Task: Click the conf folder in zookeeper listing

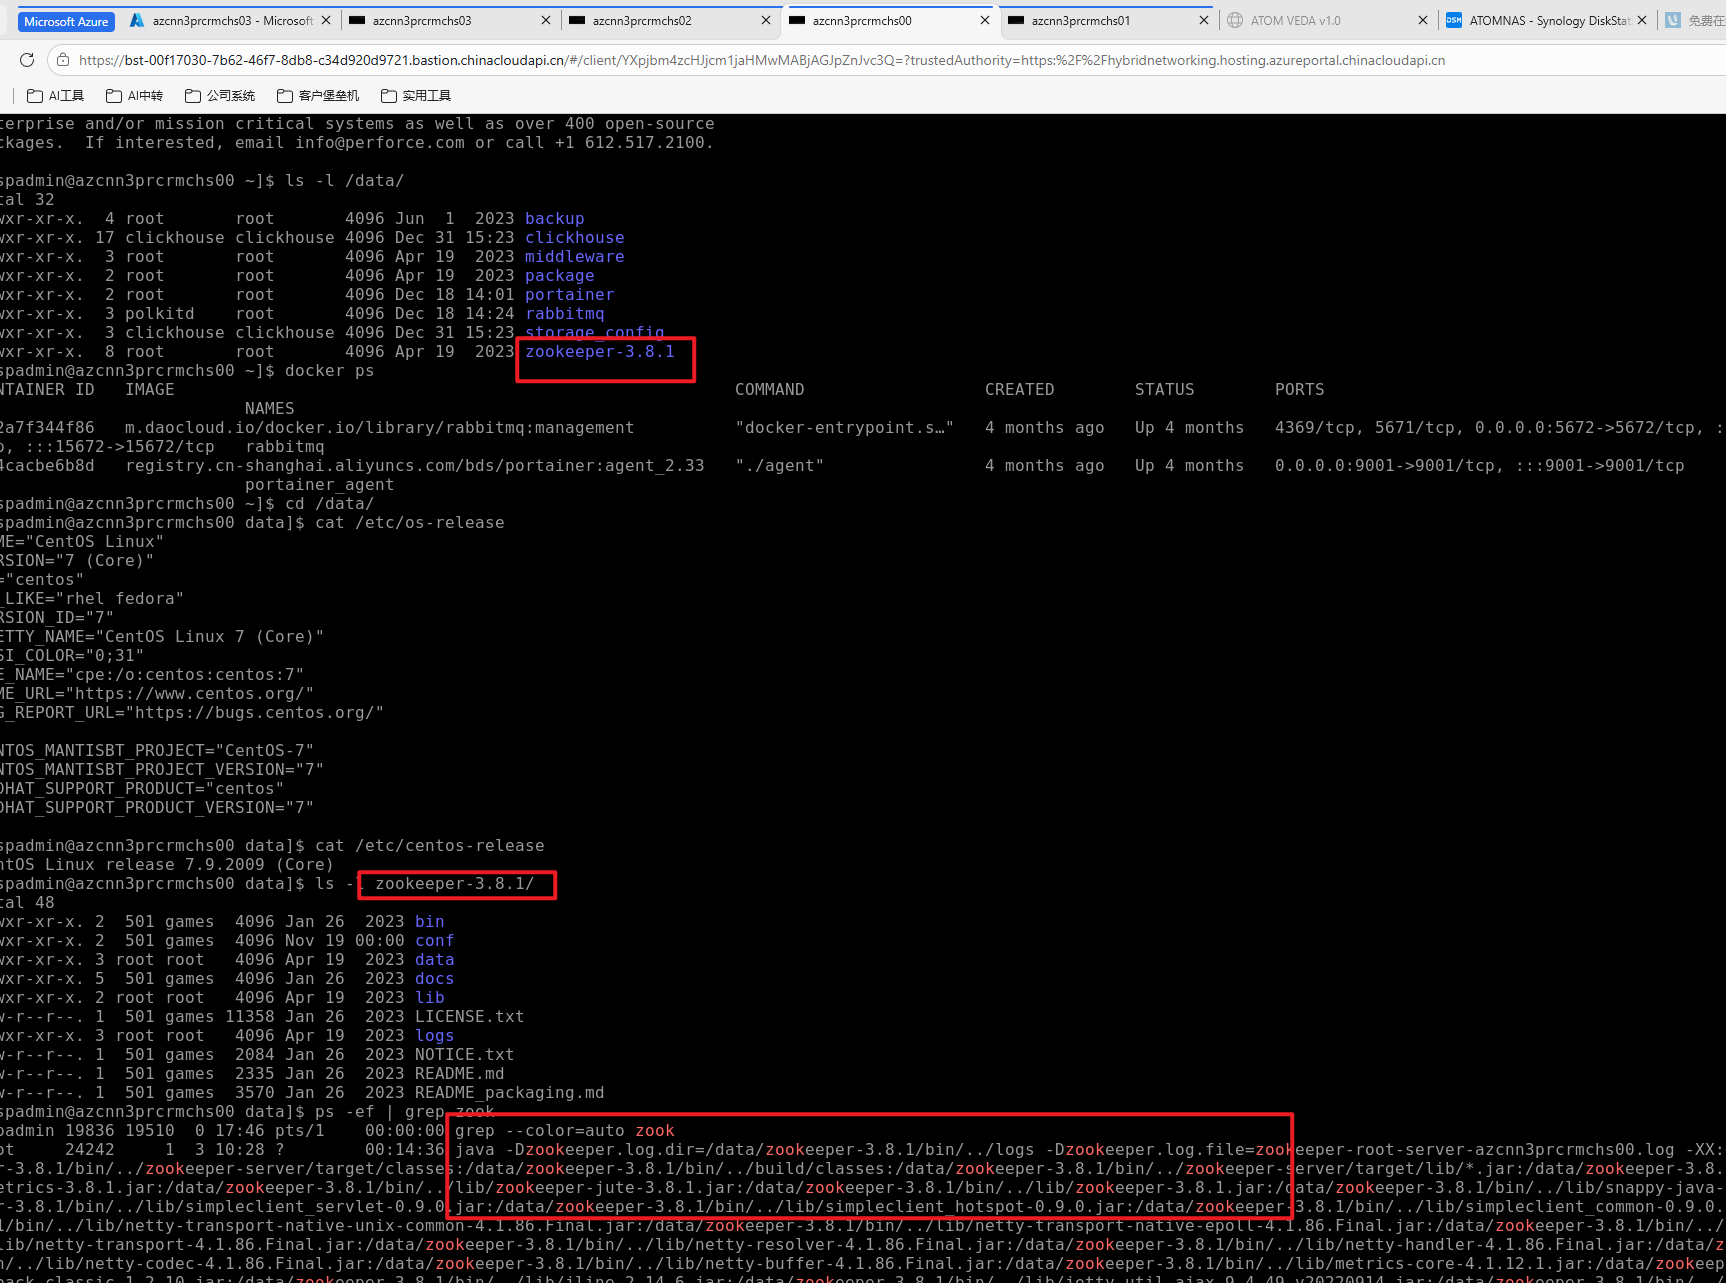Action: tap(435, 941)
